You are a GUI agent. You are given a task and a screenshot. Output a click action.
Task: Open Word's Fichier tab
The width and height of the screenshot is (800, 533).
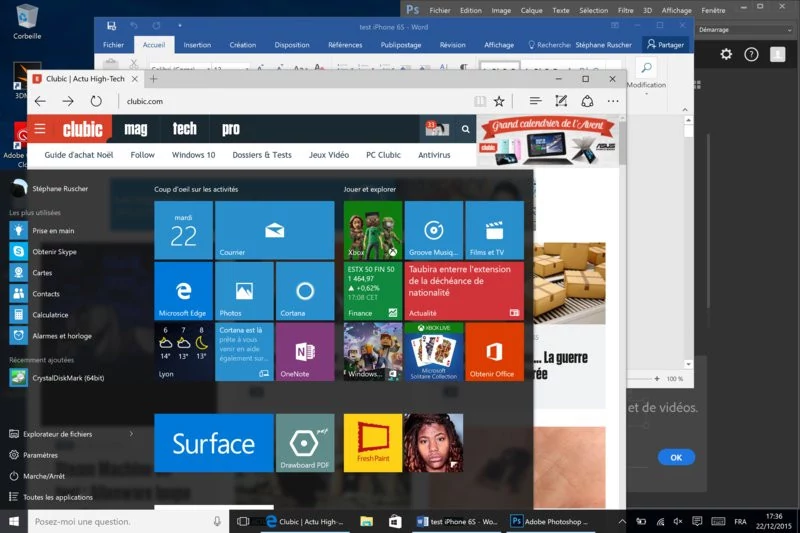[113, 45]
